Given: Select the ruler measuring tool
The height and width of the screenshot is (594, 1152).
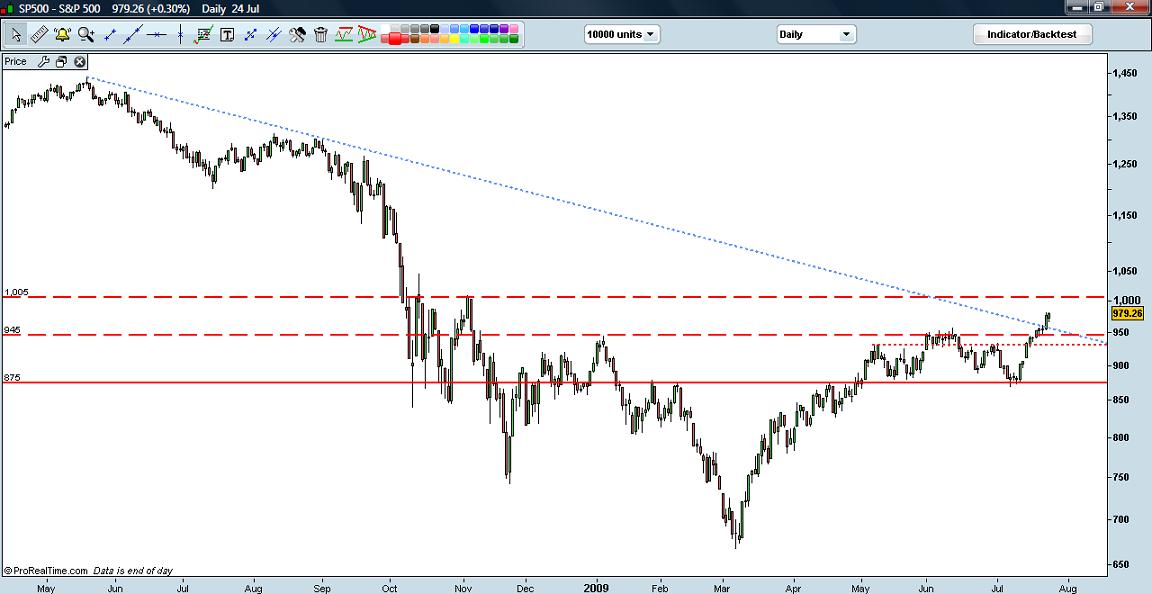Looking at the screenshot, I should pyautogui.click(x=39, y=34).
